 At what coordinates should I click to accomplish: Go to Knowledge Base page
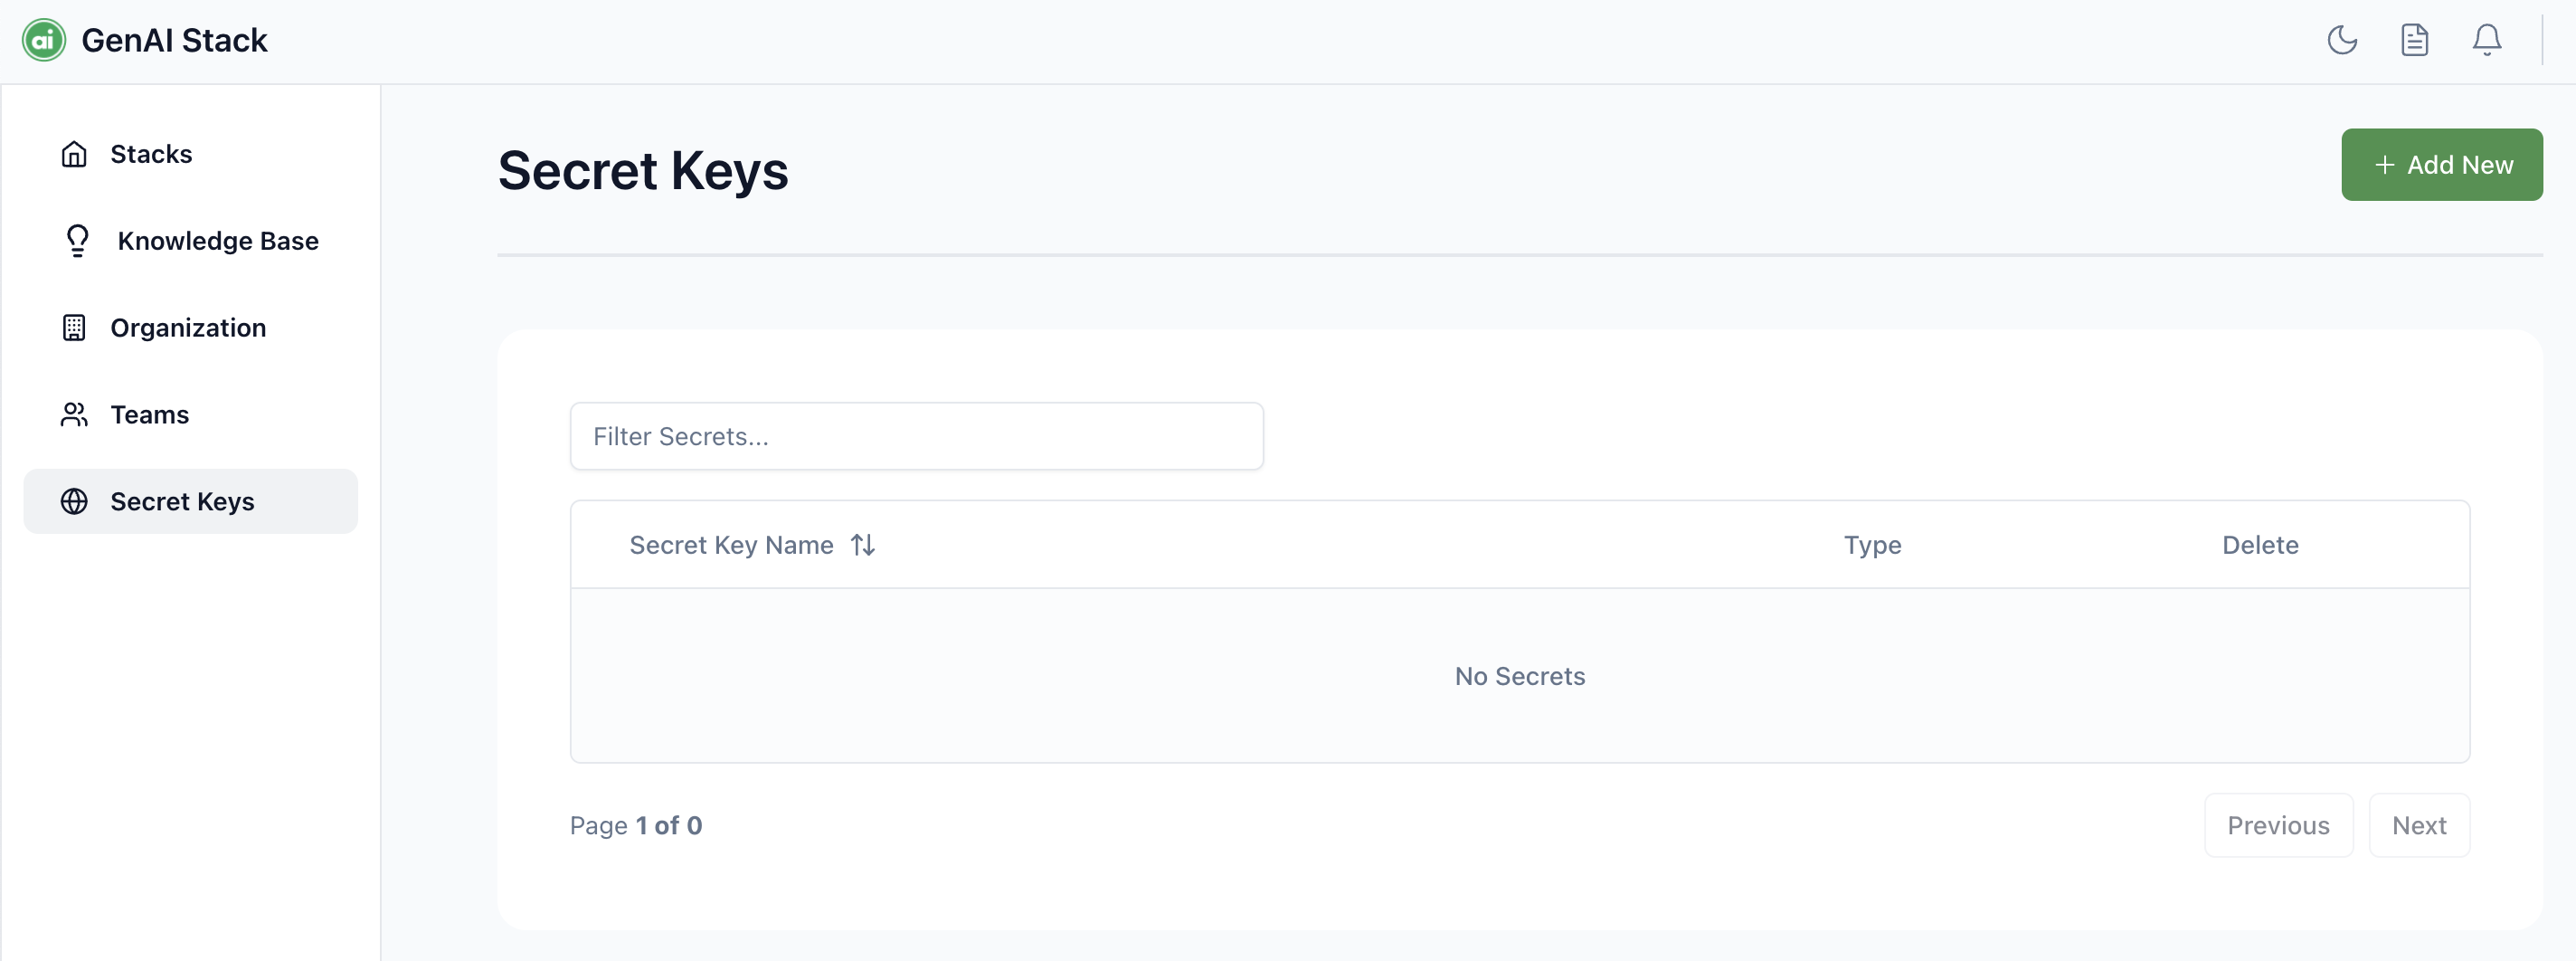tap(218, 241)
